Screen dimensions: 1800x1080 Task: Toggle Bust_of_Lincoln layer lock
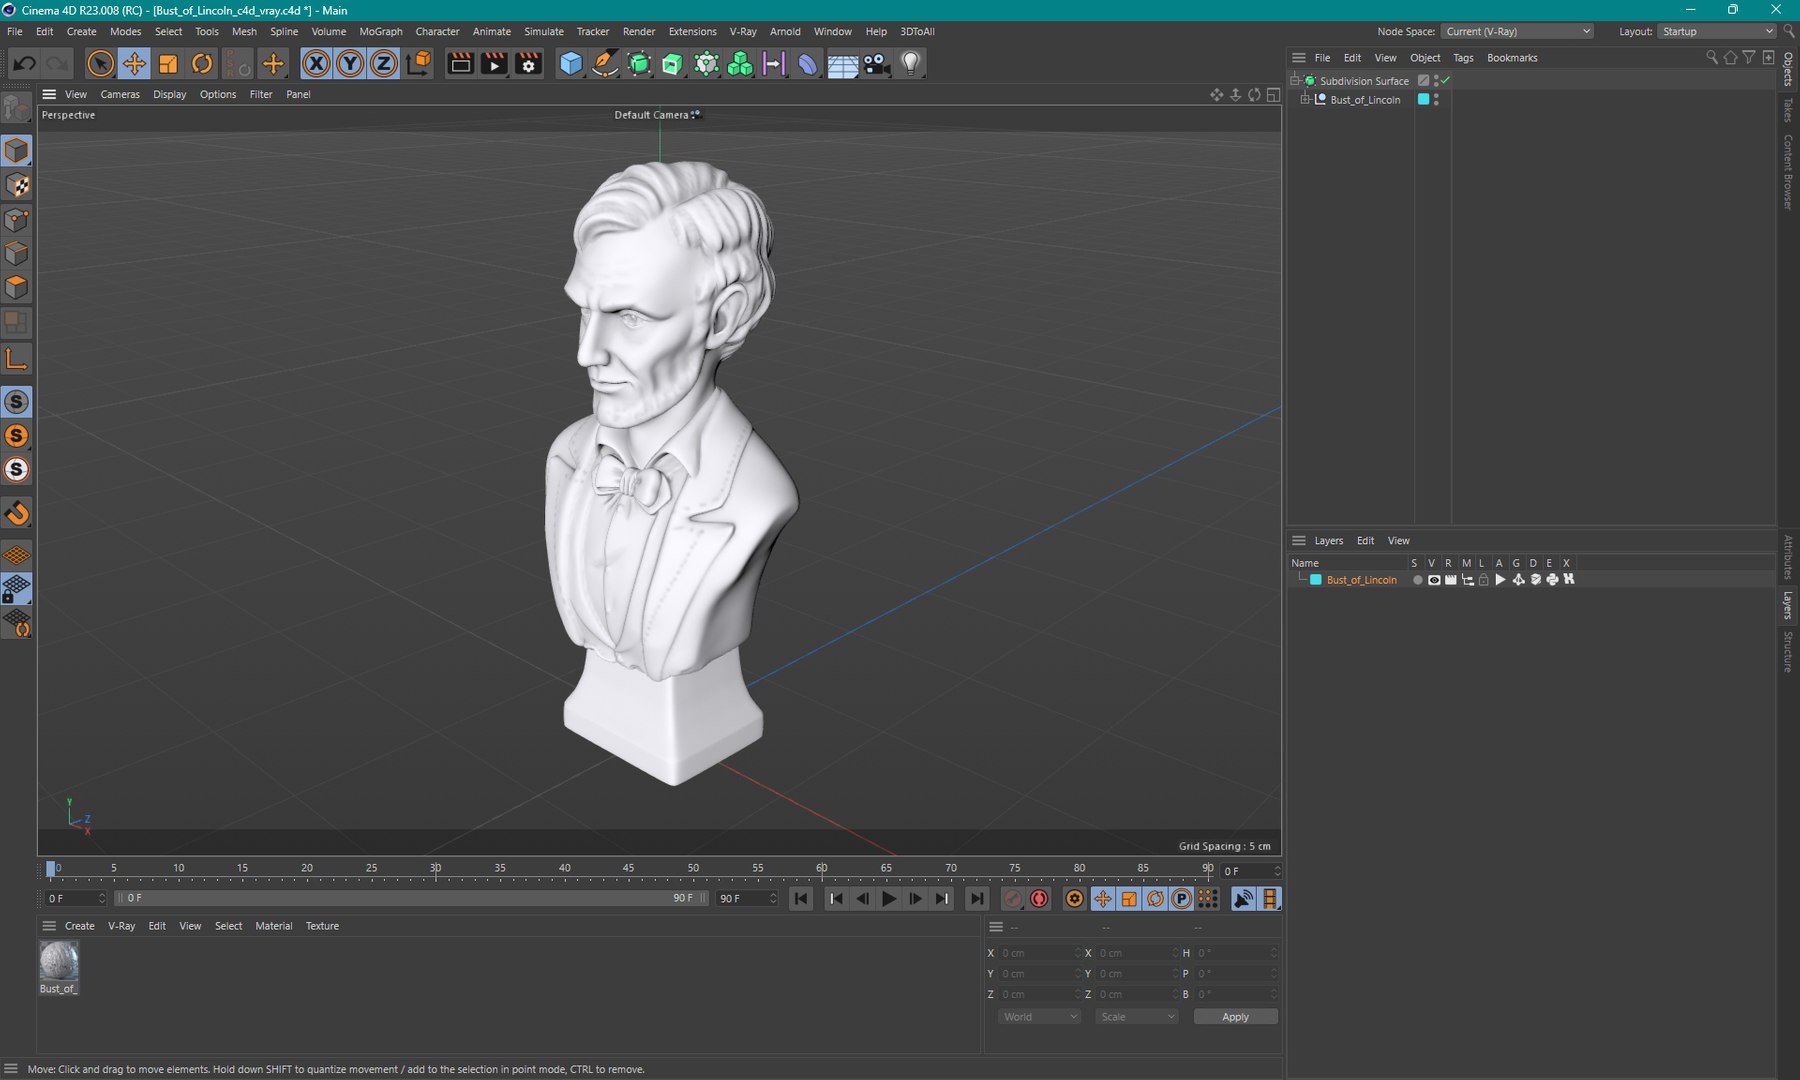click(x=1484, y=580)
